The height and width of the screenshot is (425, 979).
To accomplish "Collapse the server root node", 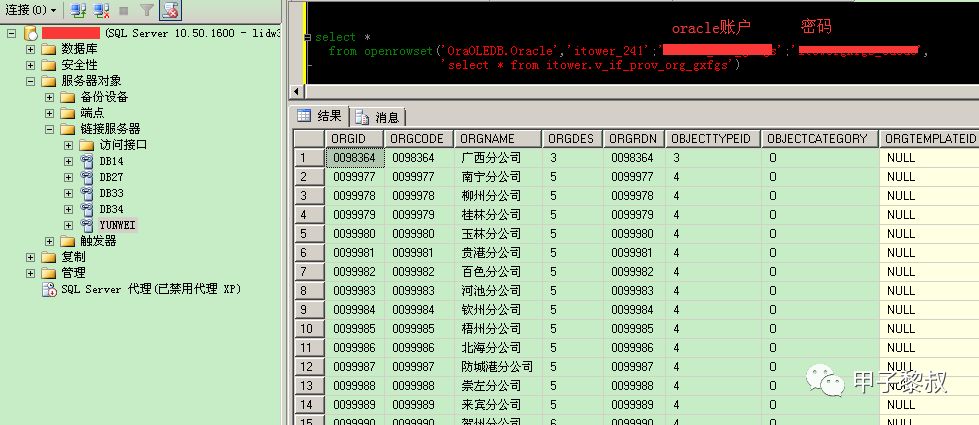I will (x=11, y=33).
